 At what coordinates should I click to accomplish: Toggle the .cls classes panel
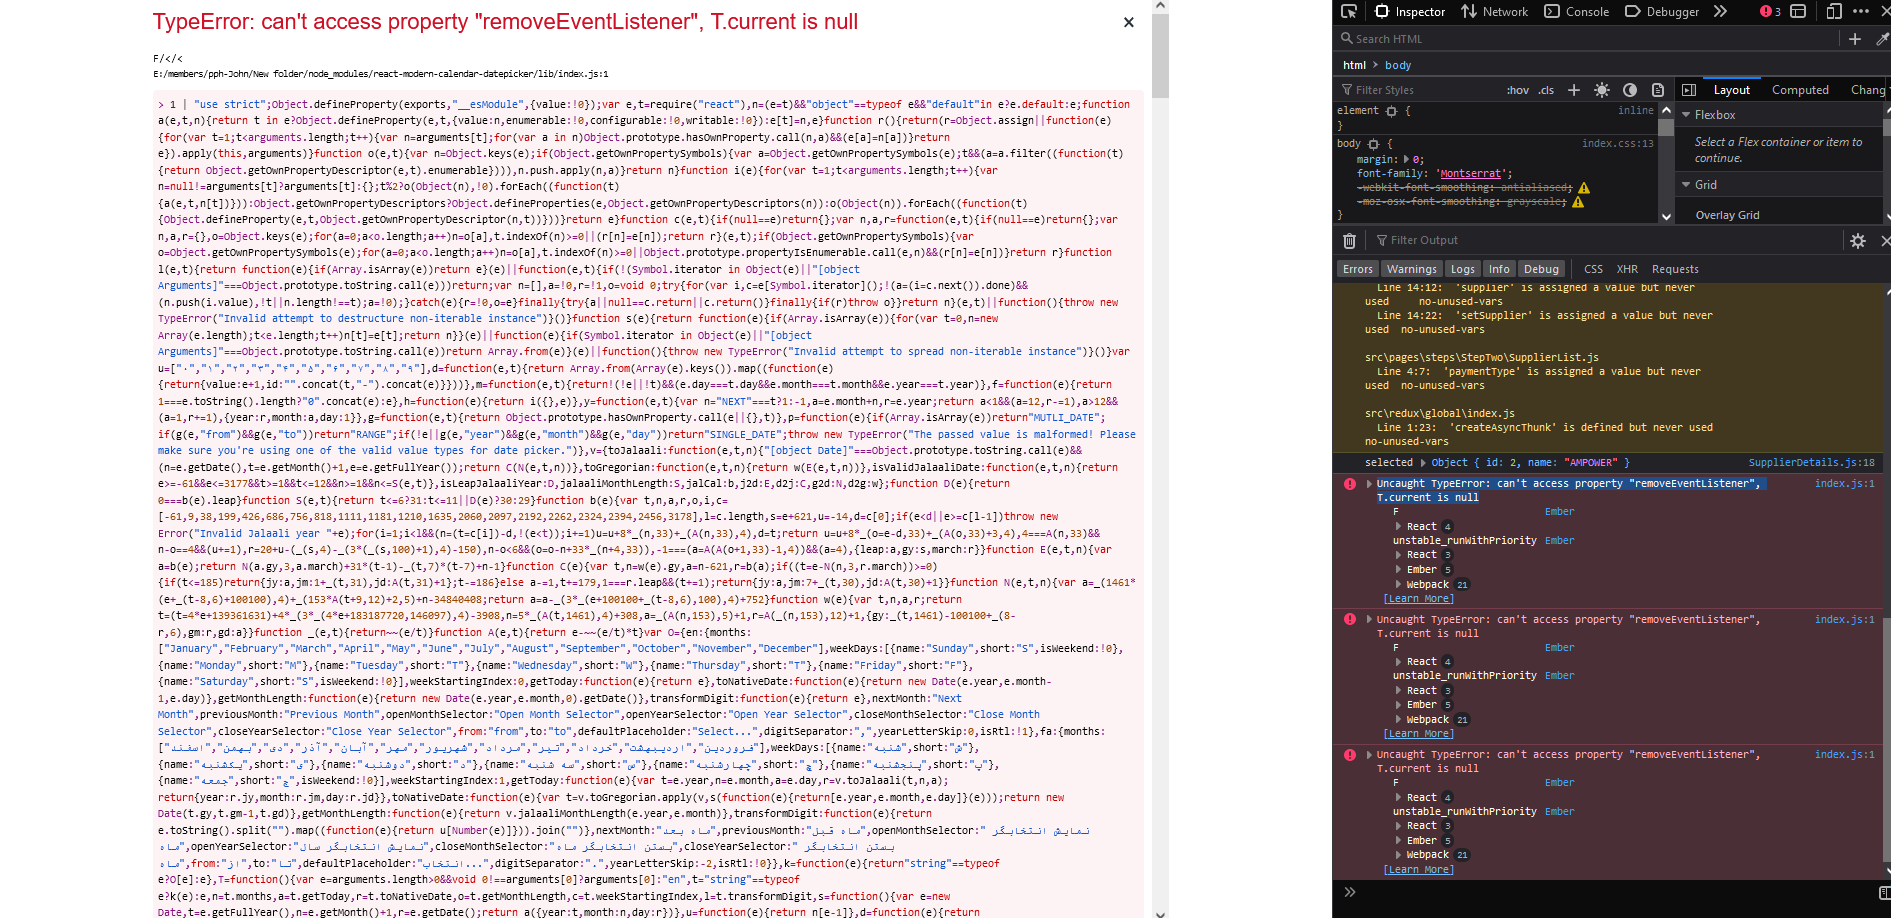(x=1546, y=90)
